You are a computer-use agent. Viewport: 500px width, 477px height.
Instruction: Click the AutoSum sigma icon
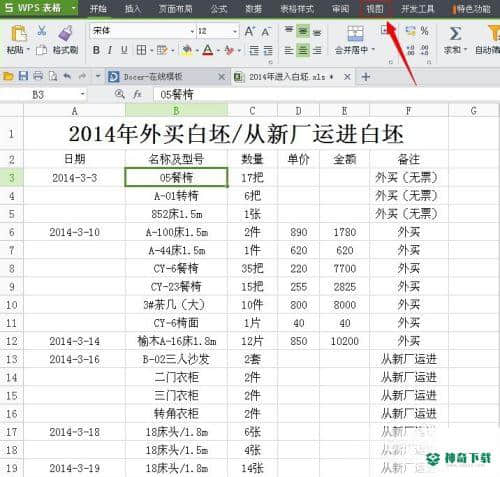pyautogui.click(x=455, y=34)
